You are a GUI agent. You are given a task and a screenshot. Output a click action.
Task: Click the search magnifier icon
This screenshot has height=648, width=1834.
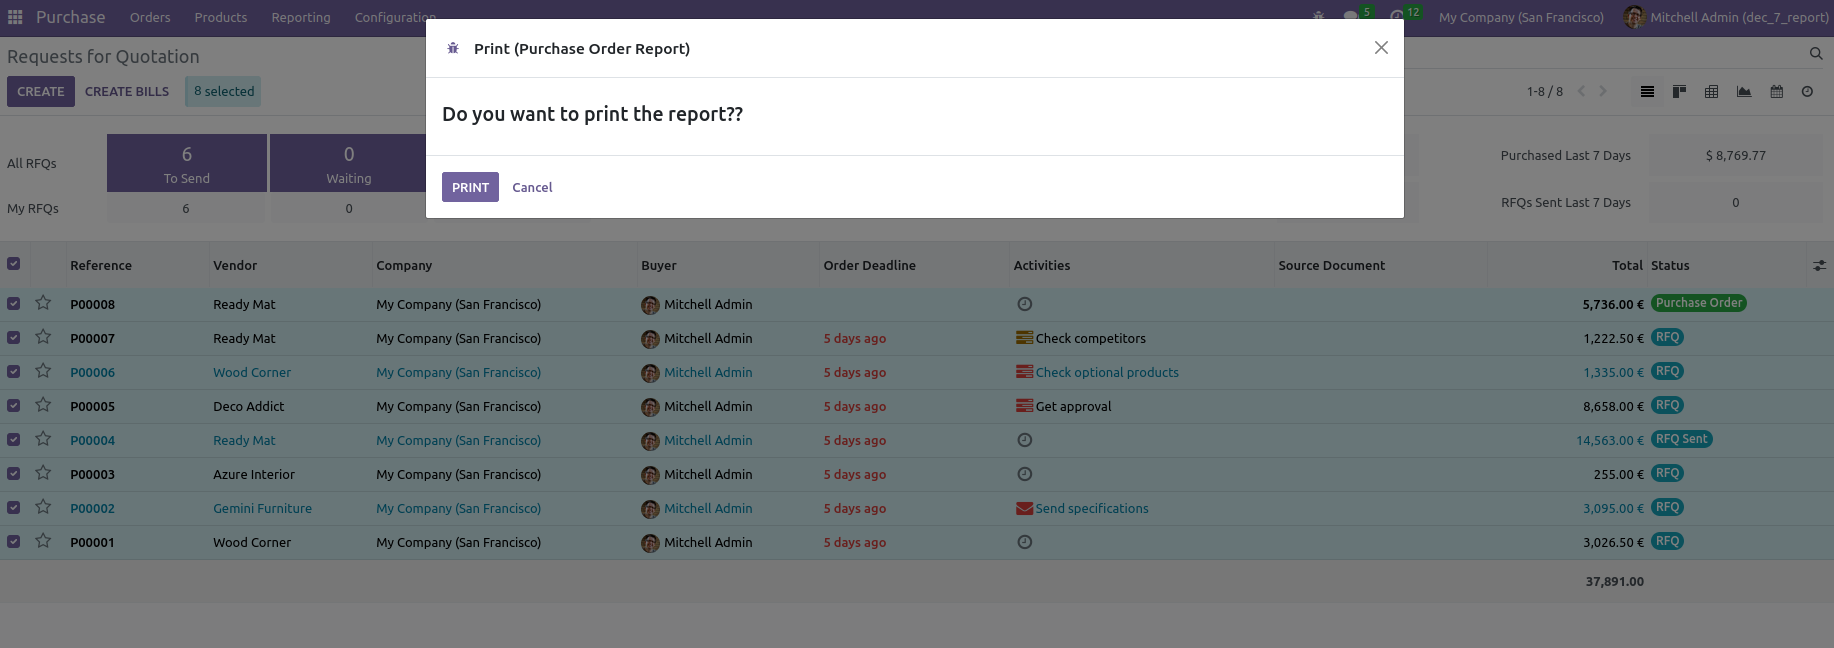tap(1816, 54)
